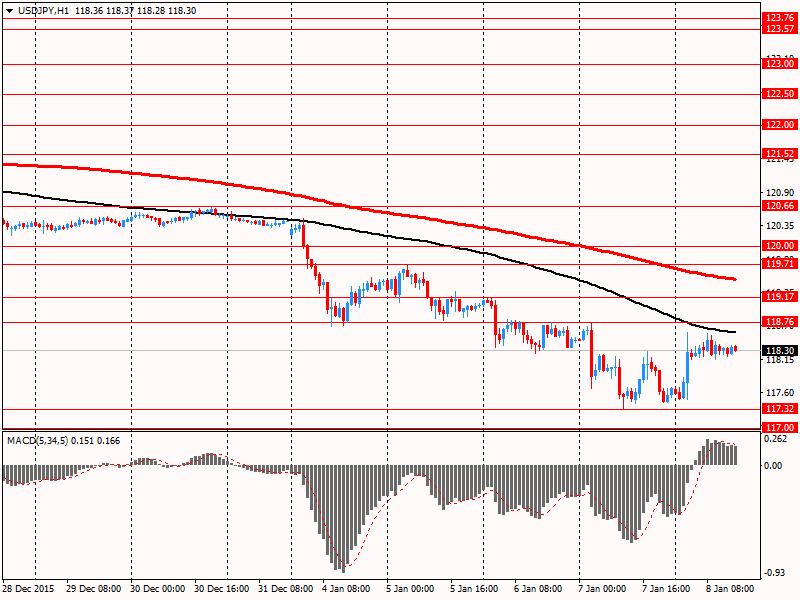Image resolution: width=800 pixels, height=600 pixels.
Task: Select the 121.52 red price level label
Action: 780,154
